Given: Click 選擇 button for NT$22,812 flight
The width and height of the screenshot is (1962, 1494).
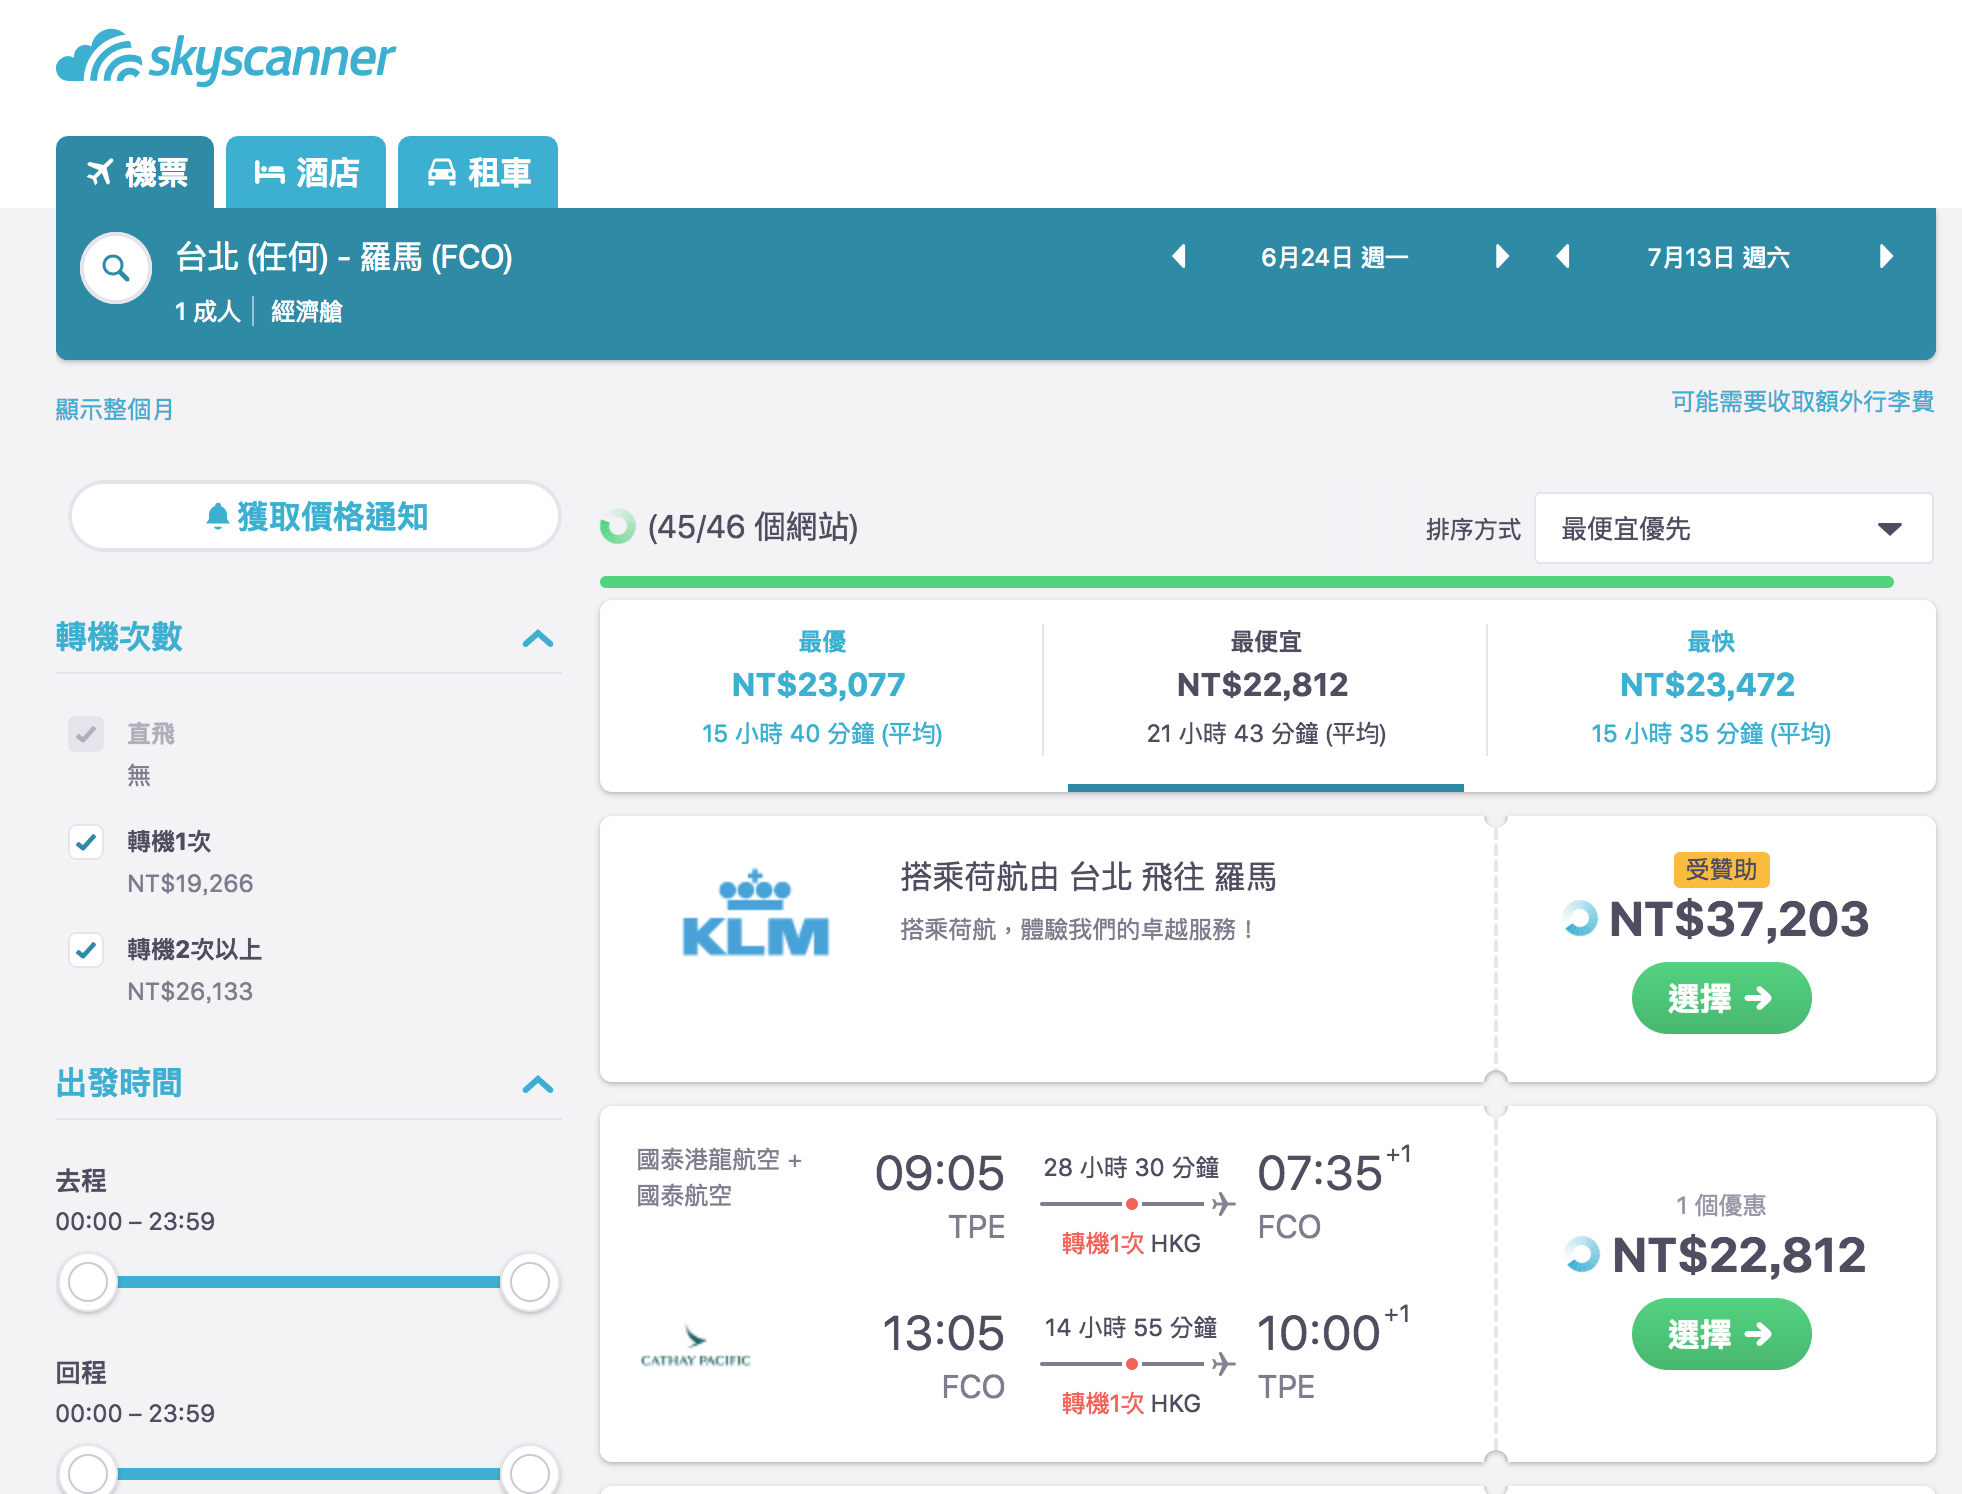Looking at the screenshot, I should pos(1721,1334).
